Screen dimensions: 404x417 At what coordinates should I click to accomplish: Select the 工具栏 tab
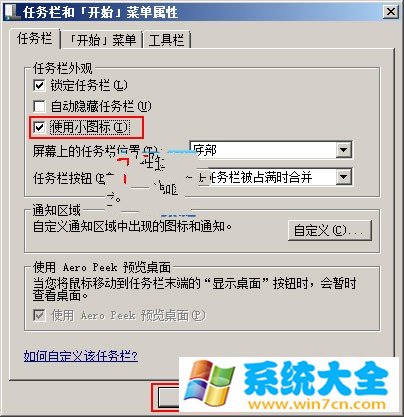point(166,40)
